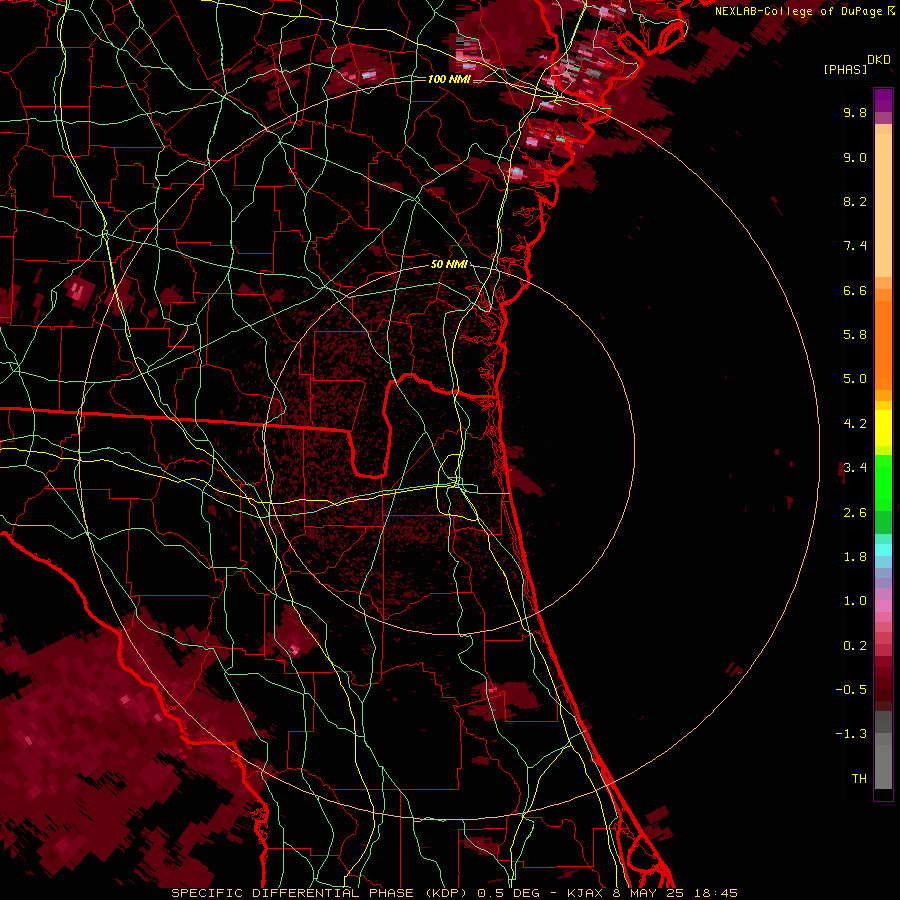Viewport: 900px width, 900px height.
Task: Click the 7.4 scale value
Action: click(x=855, y=246)
